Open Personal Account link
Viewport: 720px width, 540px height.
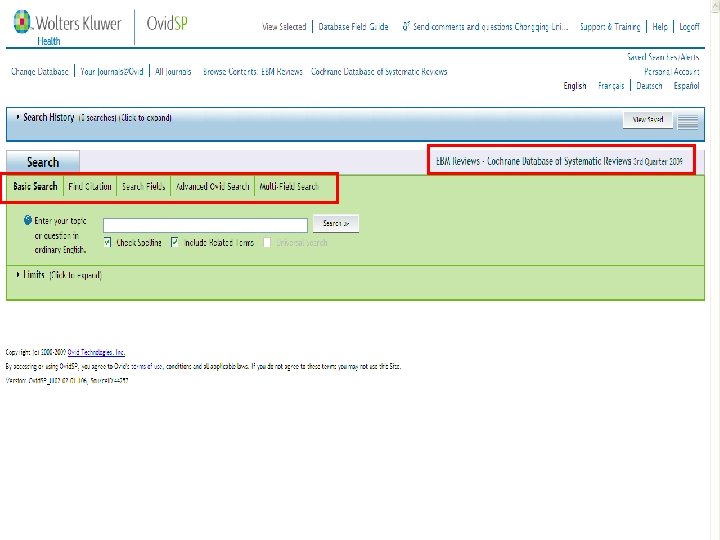click(672, 72)
